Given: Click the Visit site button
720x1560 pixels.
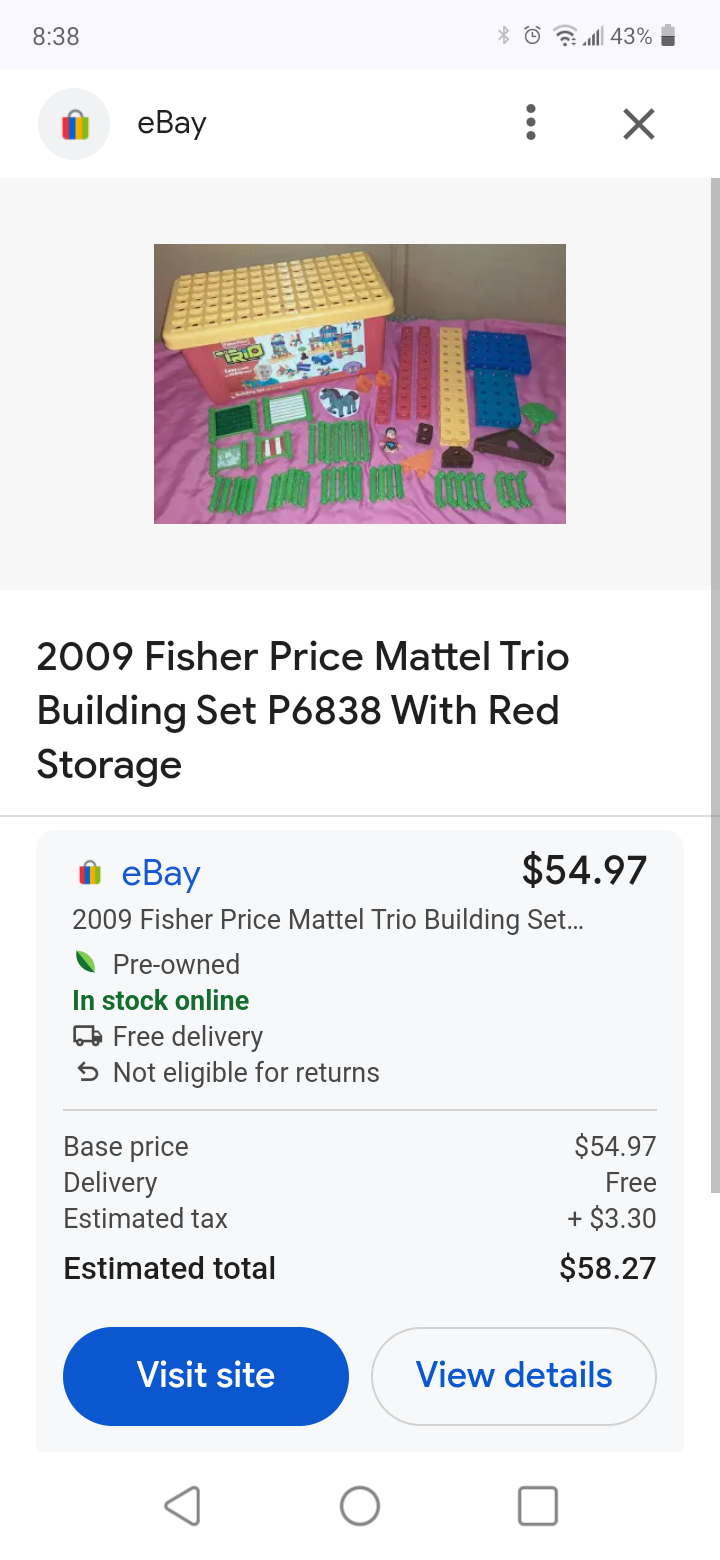Looking at the screenshot, I should pos(206,1375).
